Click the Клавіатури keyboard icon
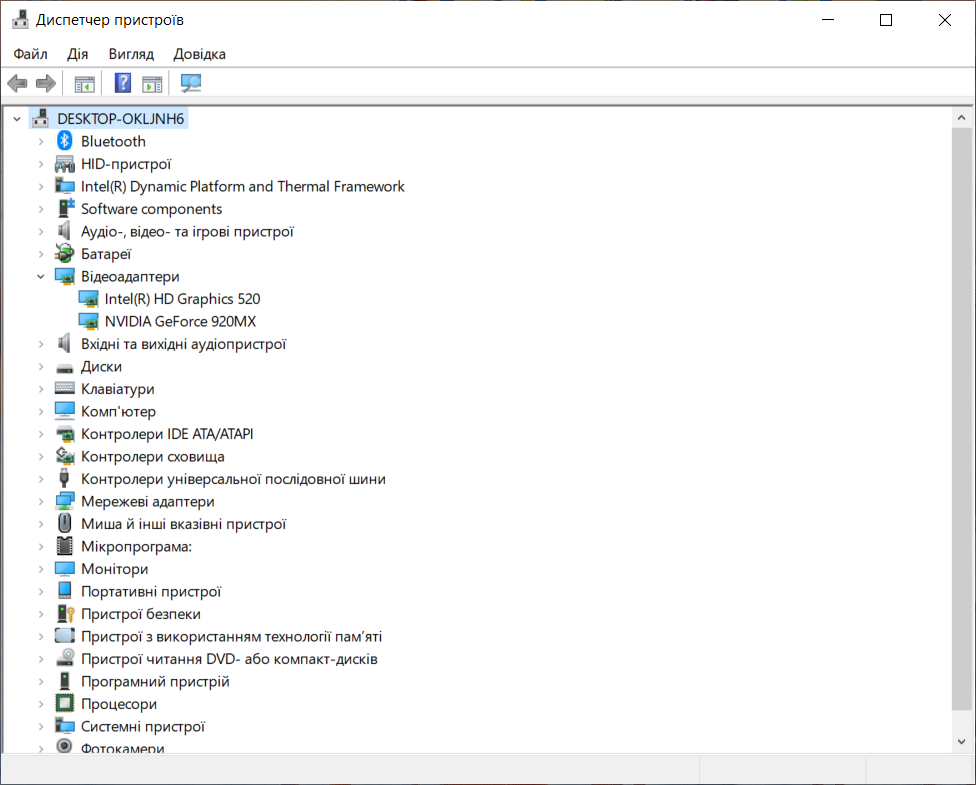 coord(65,388)
